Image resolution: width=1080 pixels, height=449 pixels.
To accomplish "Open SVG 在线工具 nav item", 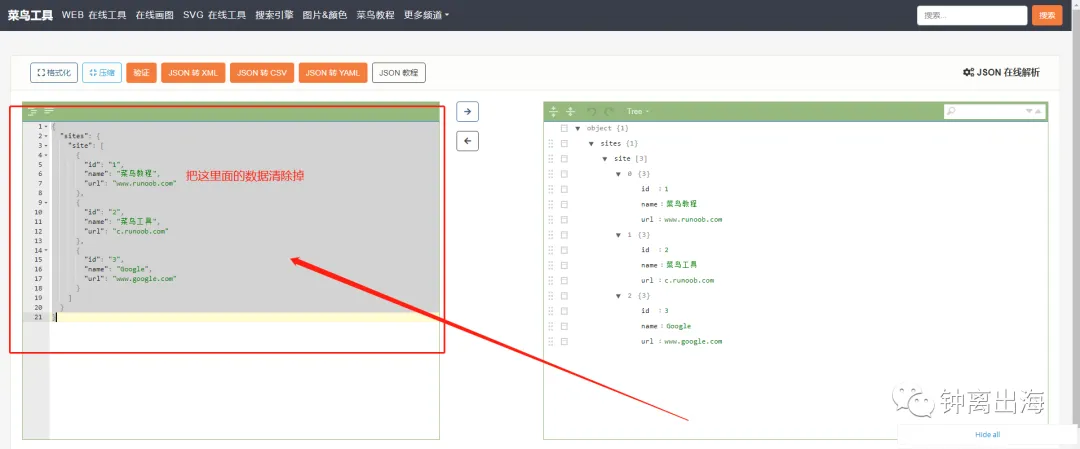I will point(214,15).
